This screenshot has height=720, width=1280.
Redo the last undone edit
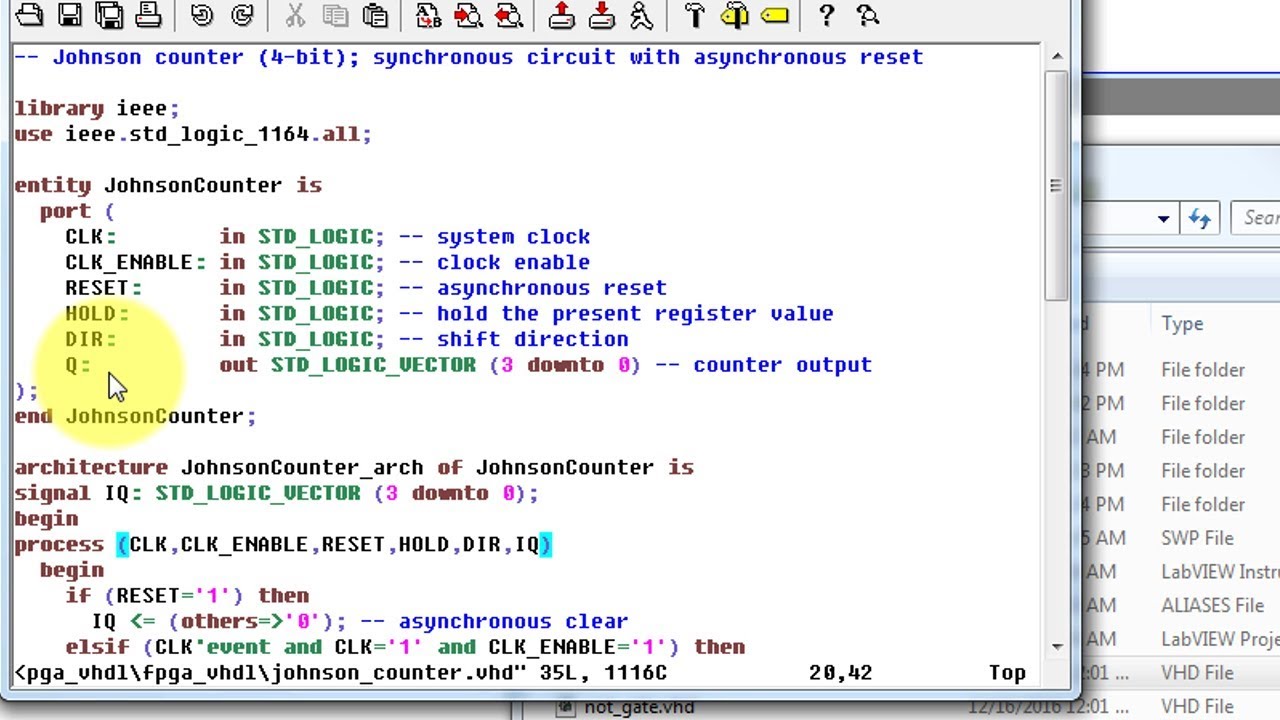(x=241, y=15)
